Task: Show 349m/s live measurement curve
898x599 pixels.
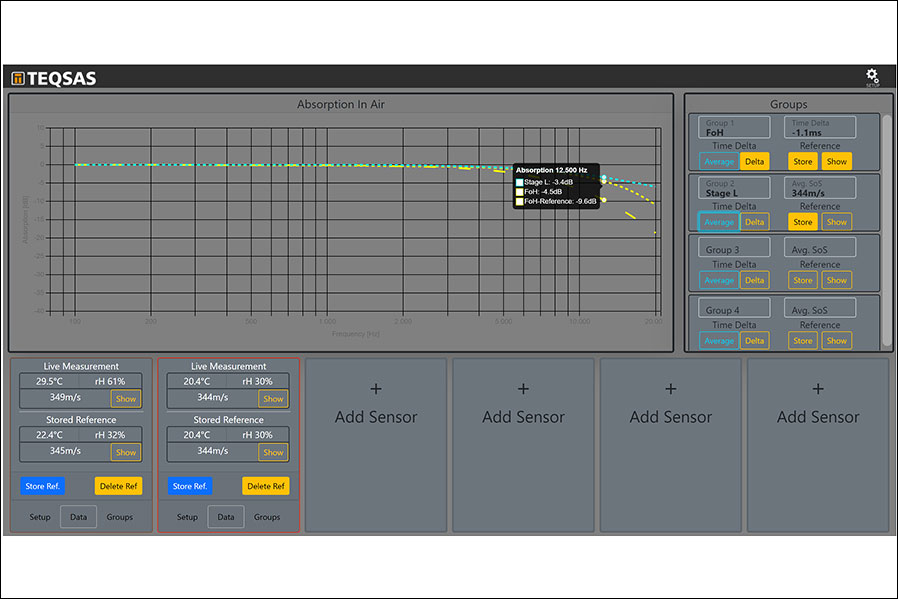Action: (x=126, y=399)
